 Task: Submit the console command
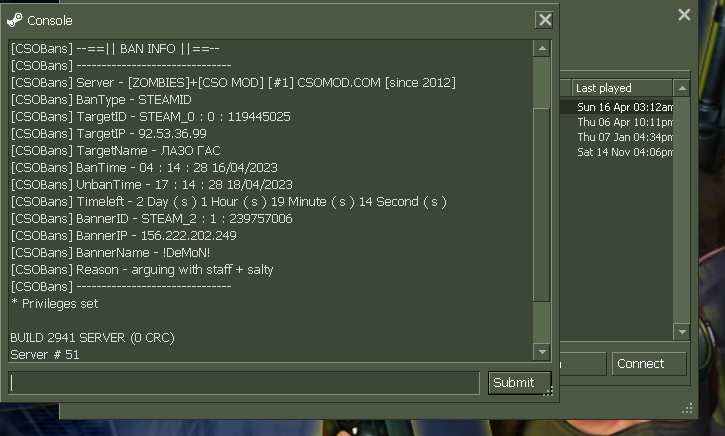point(520,383)
